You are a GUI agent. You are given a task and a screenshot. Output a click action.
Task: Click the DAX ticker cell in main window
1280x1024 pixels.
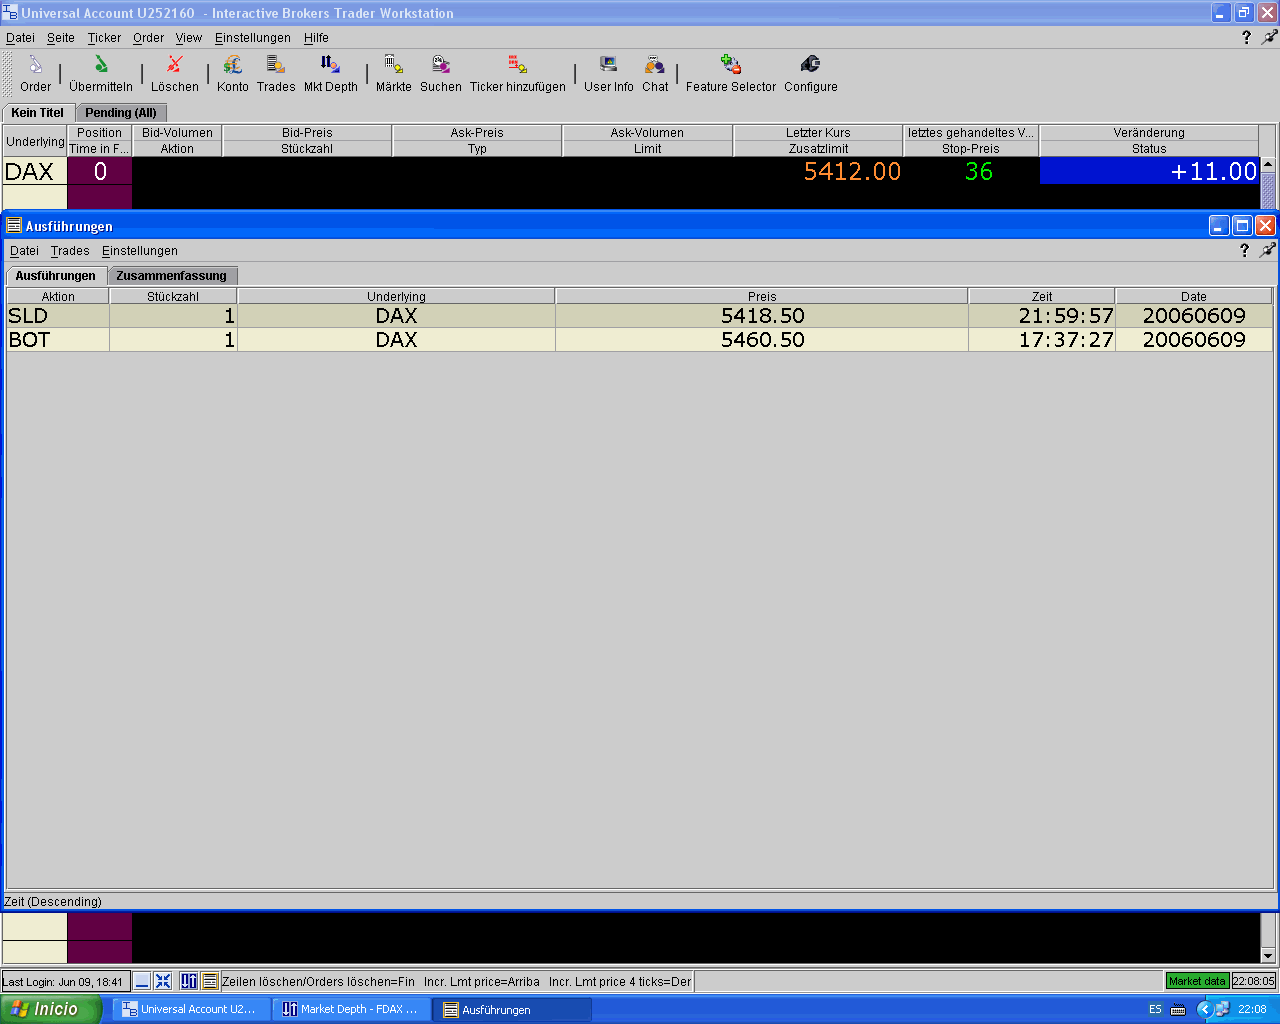34,171
